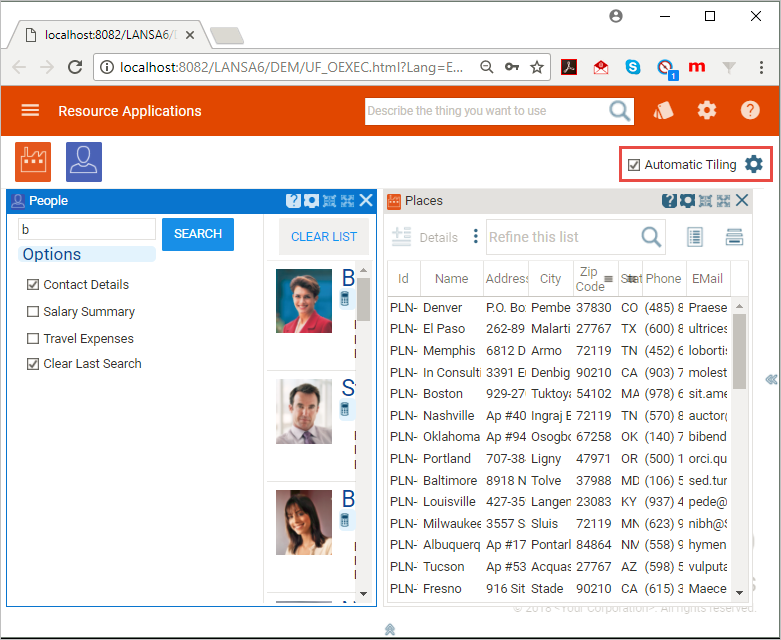The width and height of the screenshot is (781, 640).
Task: Click the shrink icon in the Places title bar
Action: pos(705,201)
